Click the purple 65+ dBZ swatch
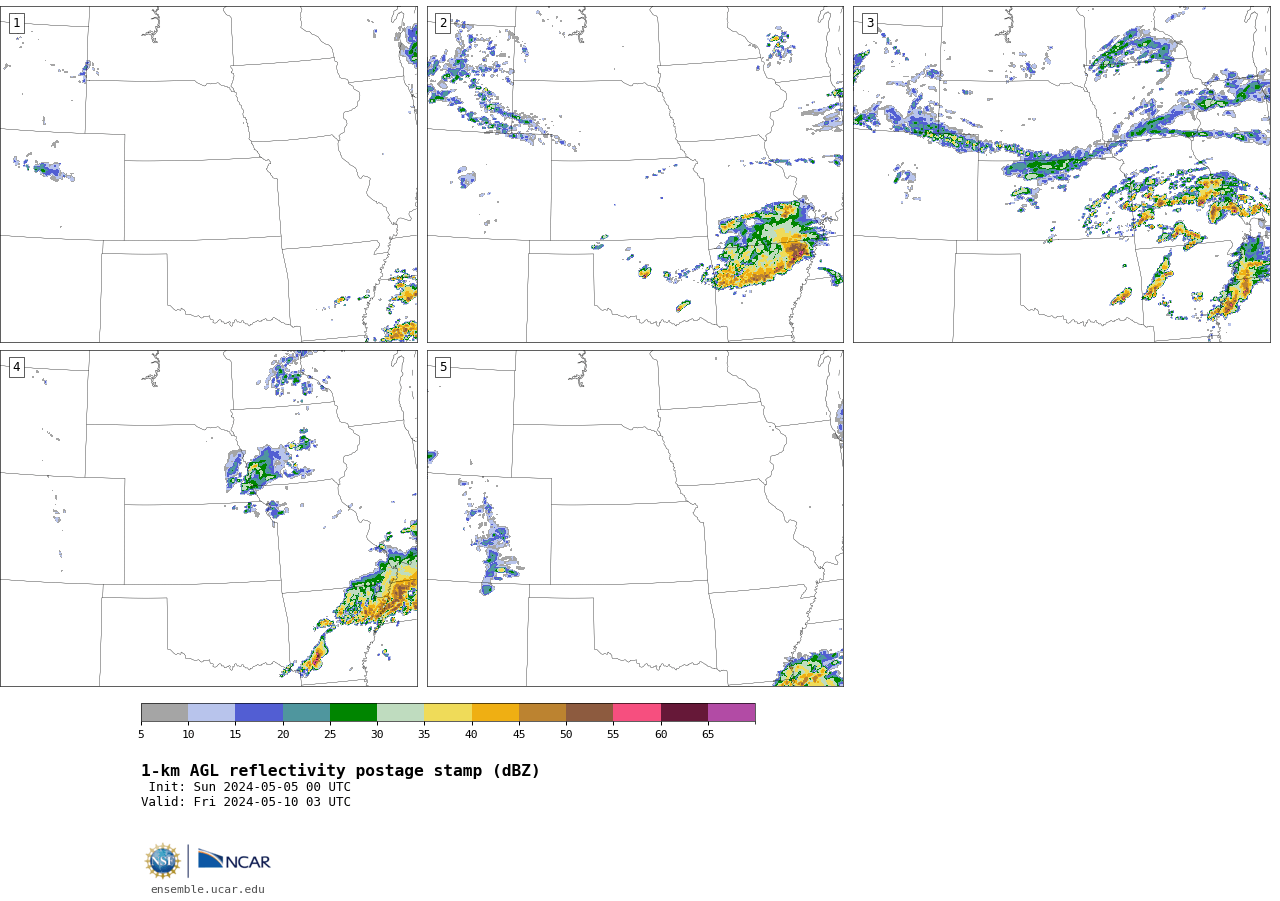 (x=731, y=712)
